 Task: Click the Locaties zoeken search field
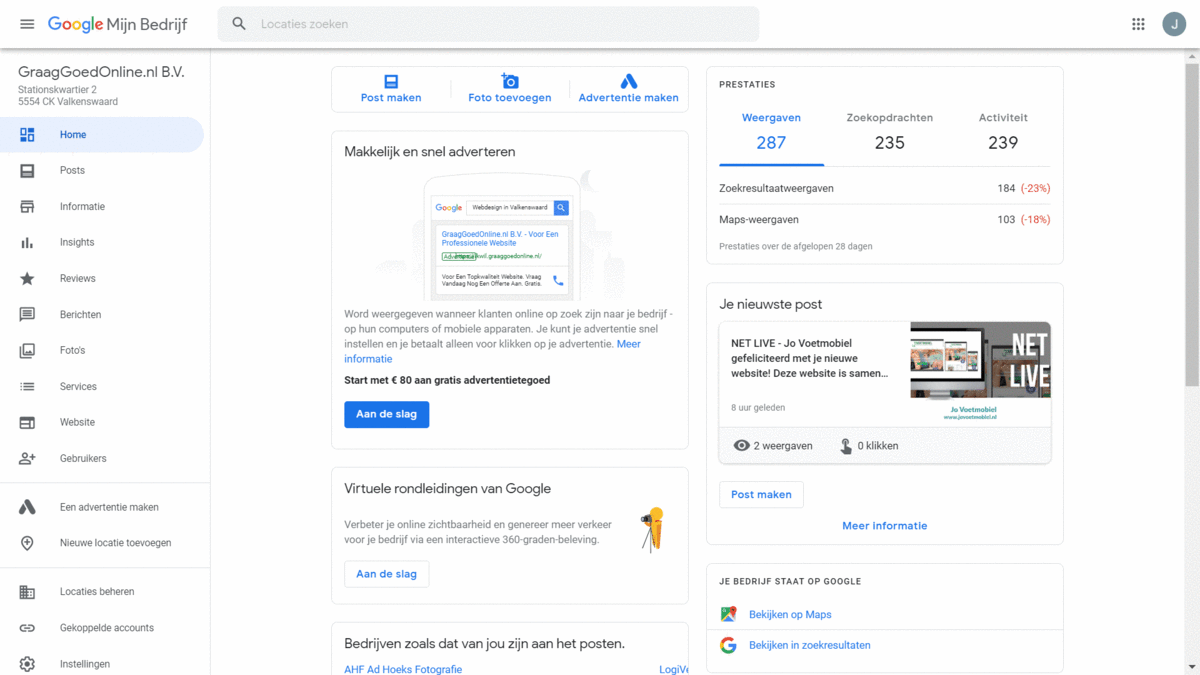(400, 23)
